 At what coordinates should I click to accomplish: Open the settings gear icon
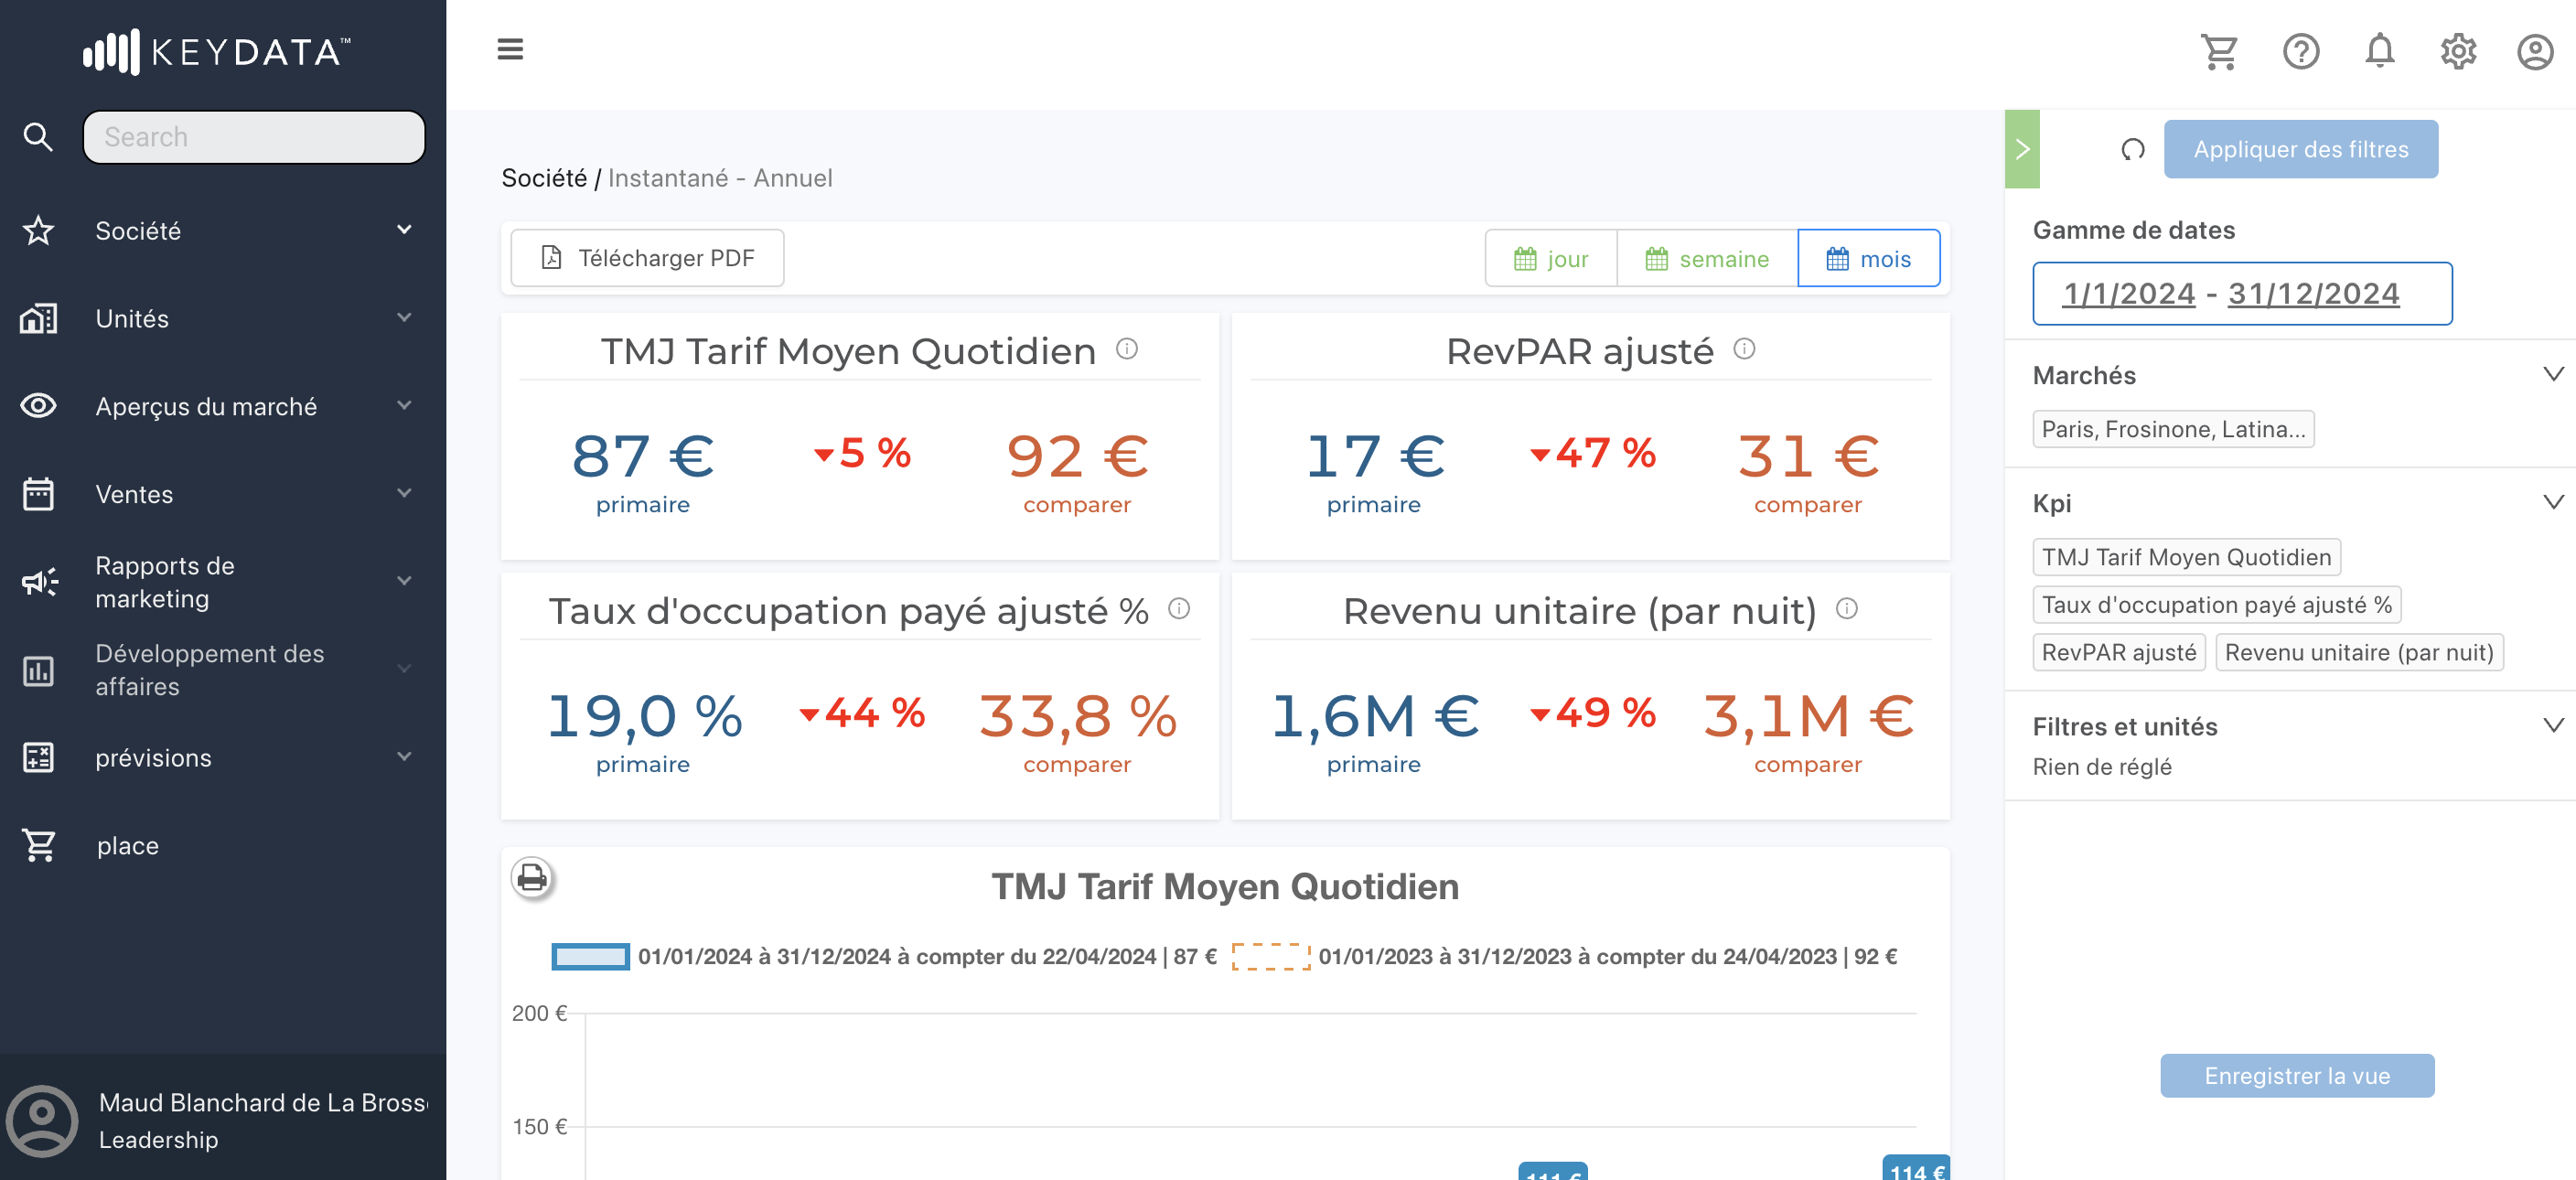coord(2457,51)
